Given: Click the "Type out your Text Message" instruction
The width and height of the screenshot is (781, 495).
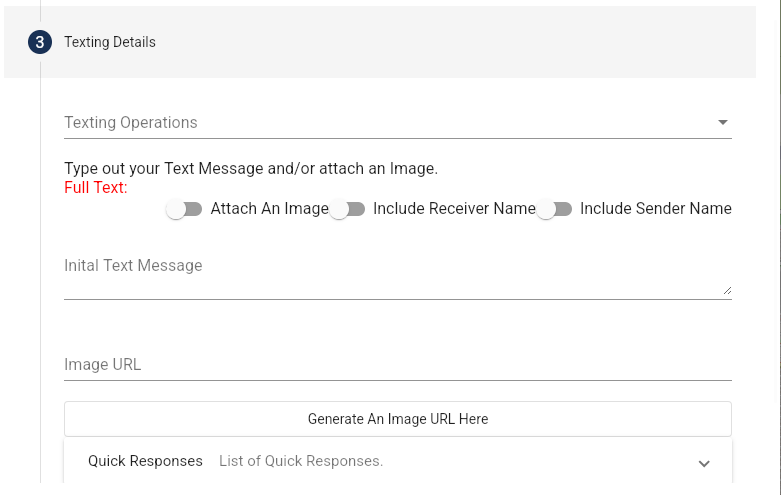Looking at the screenshot, I should coord(251,169).
